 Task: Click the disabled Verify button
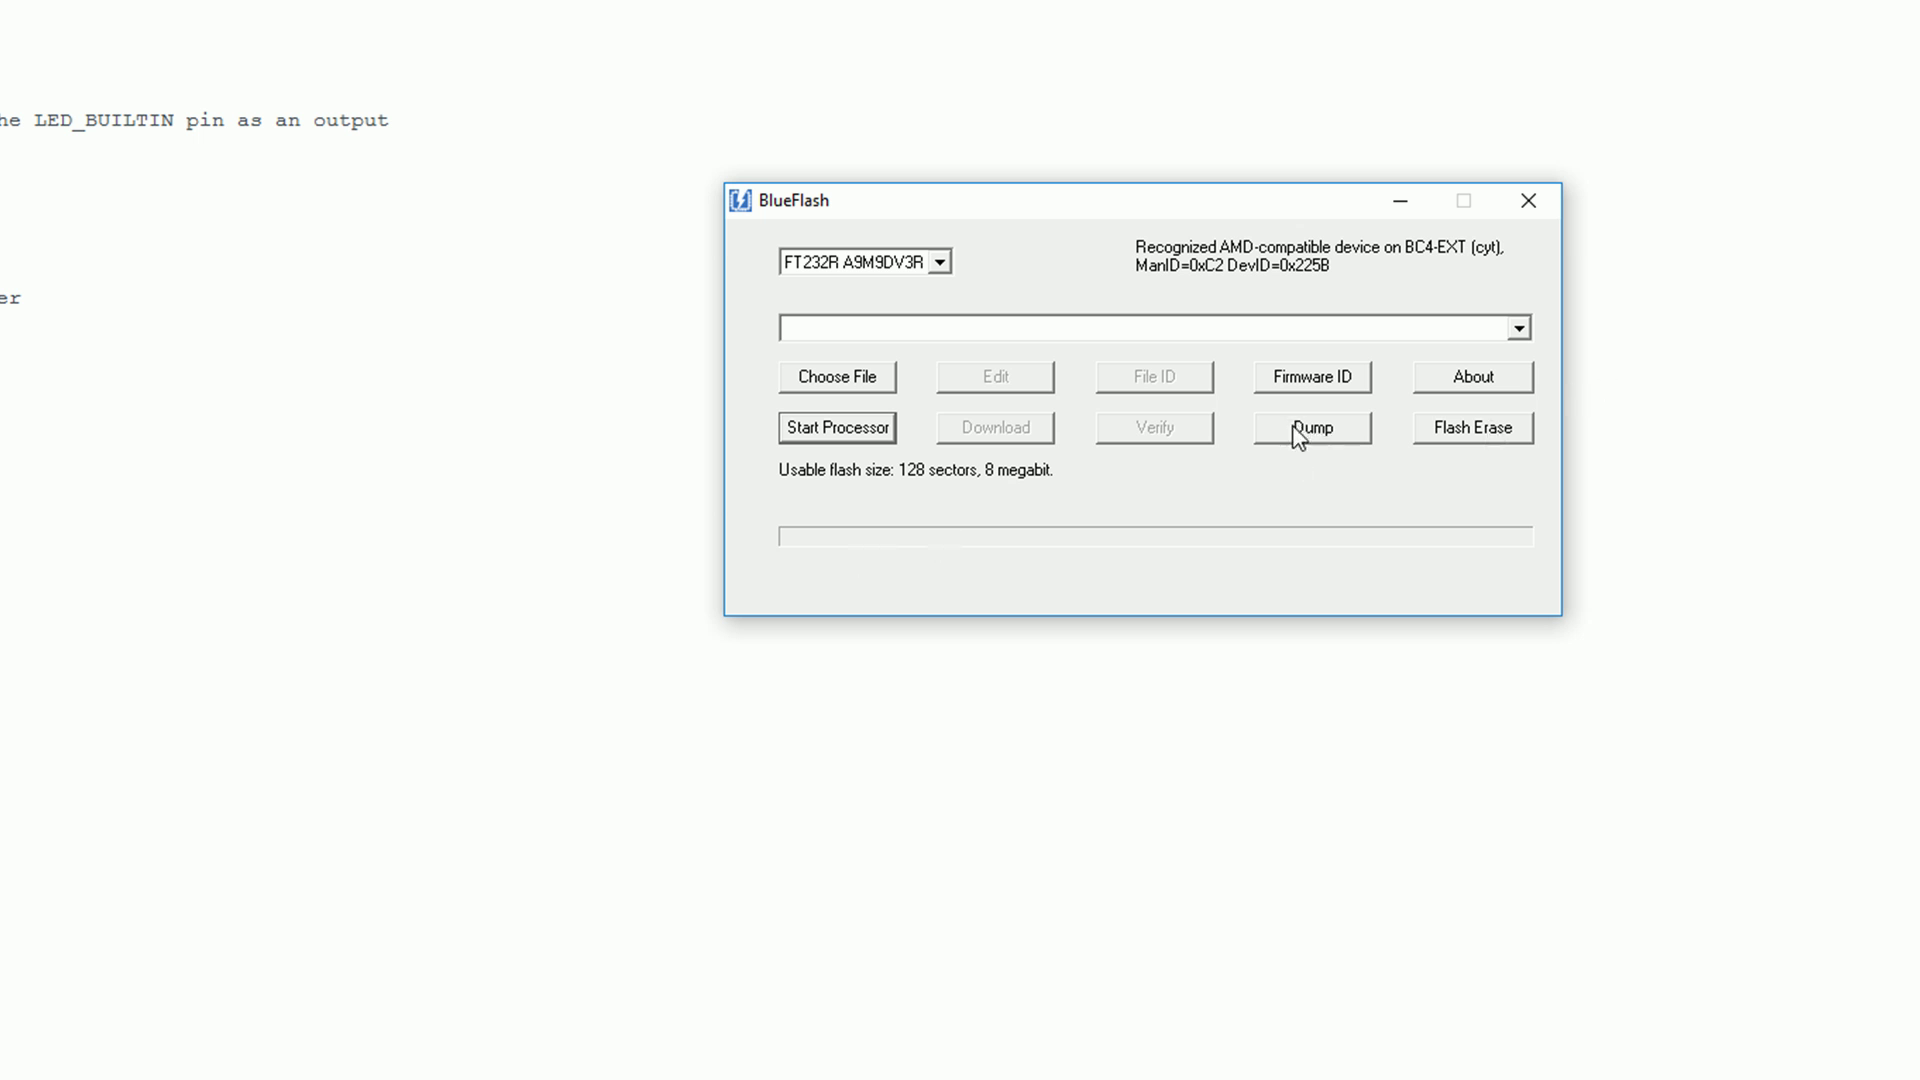1154,427
